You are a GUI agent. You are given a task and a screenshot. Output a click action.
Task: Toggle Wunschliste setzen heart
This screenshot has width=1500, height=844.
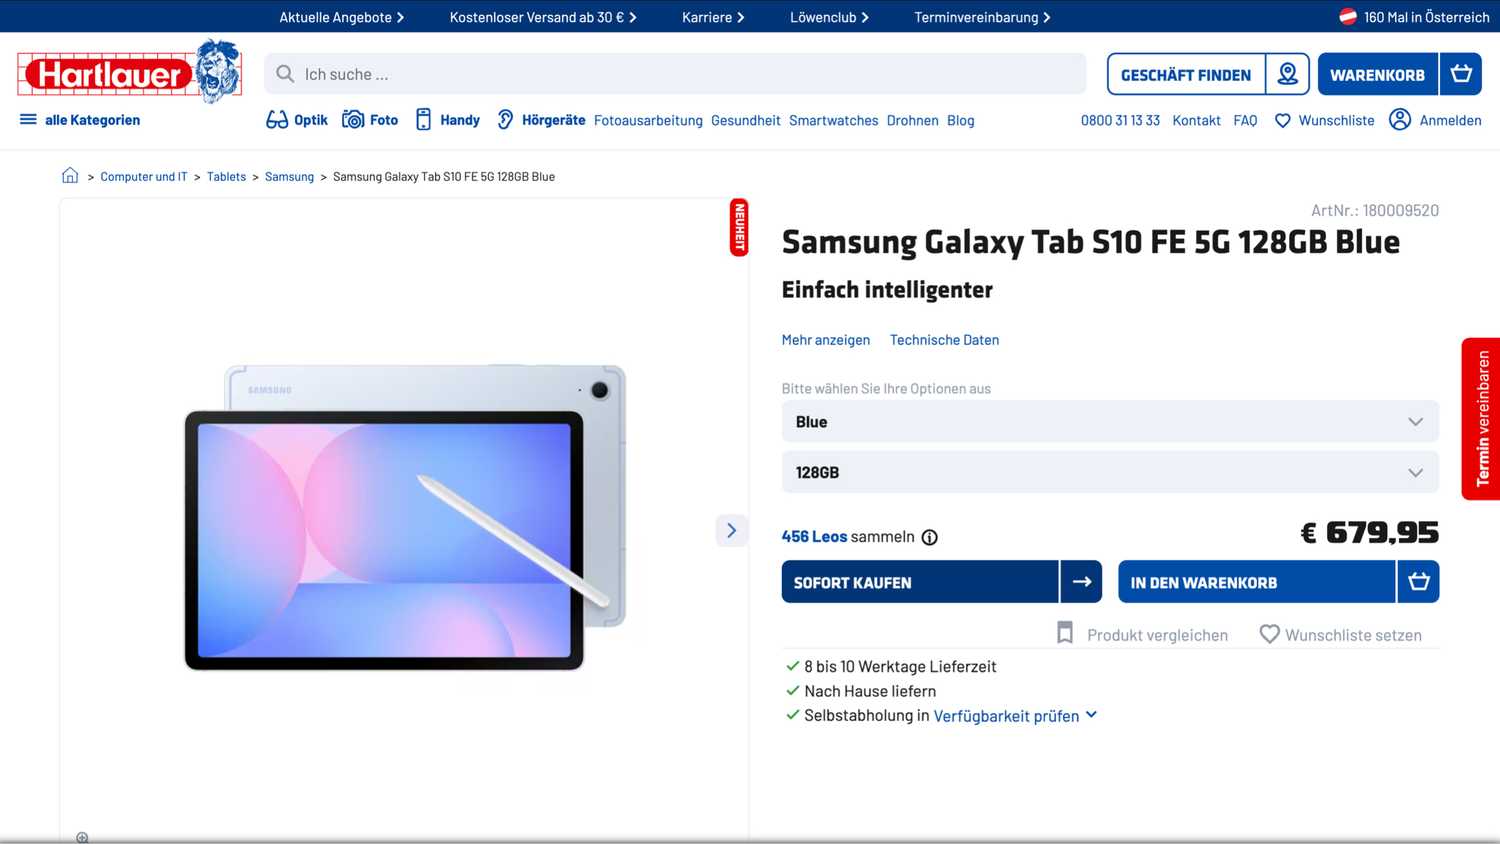pyautogui.click(x=1269, y=634)
